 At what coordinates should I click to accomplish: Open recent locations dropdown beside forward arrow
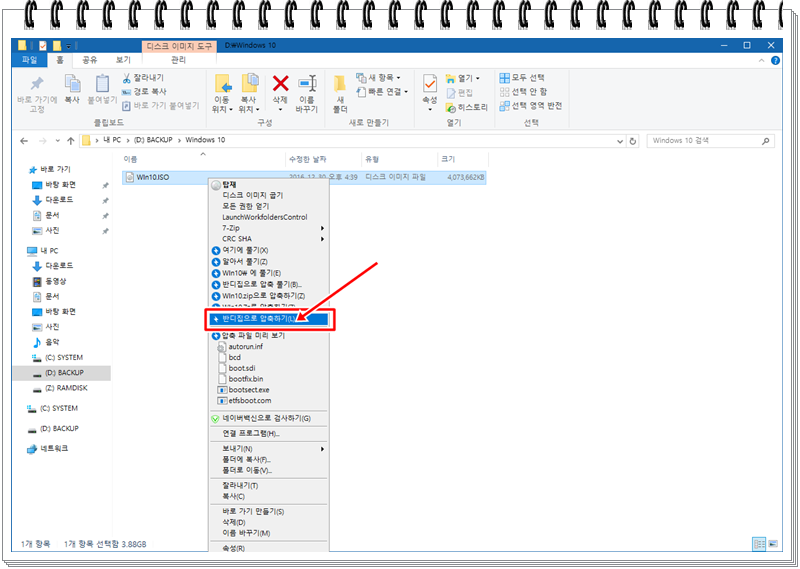click(57, 141)
